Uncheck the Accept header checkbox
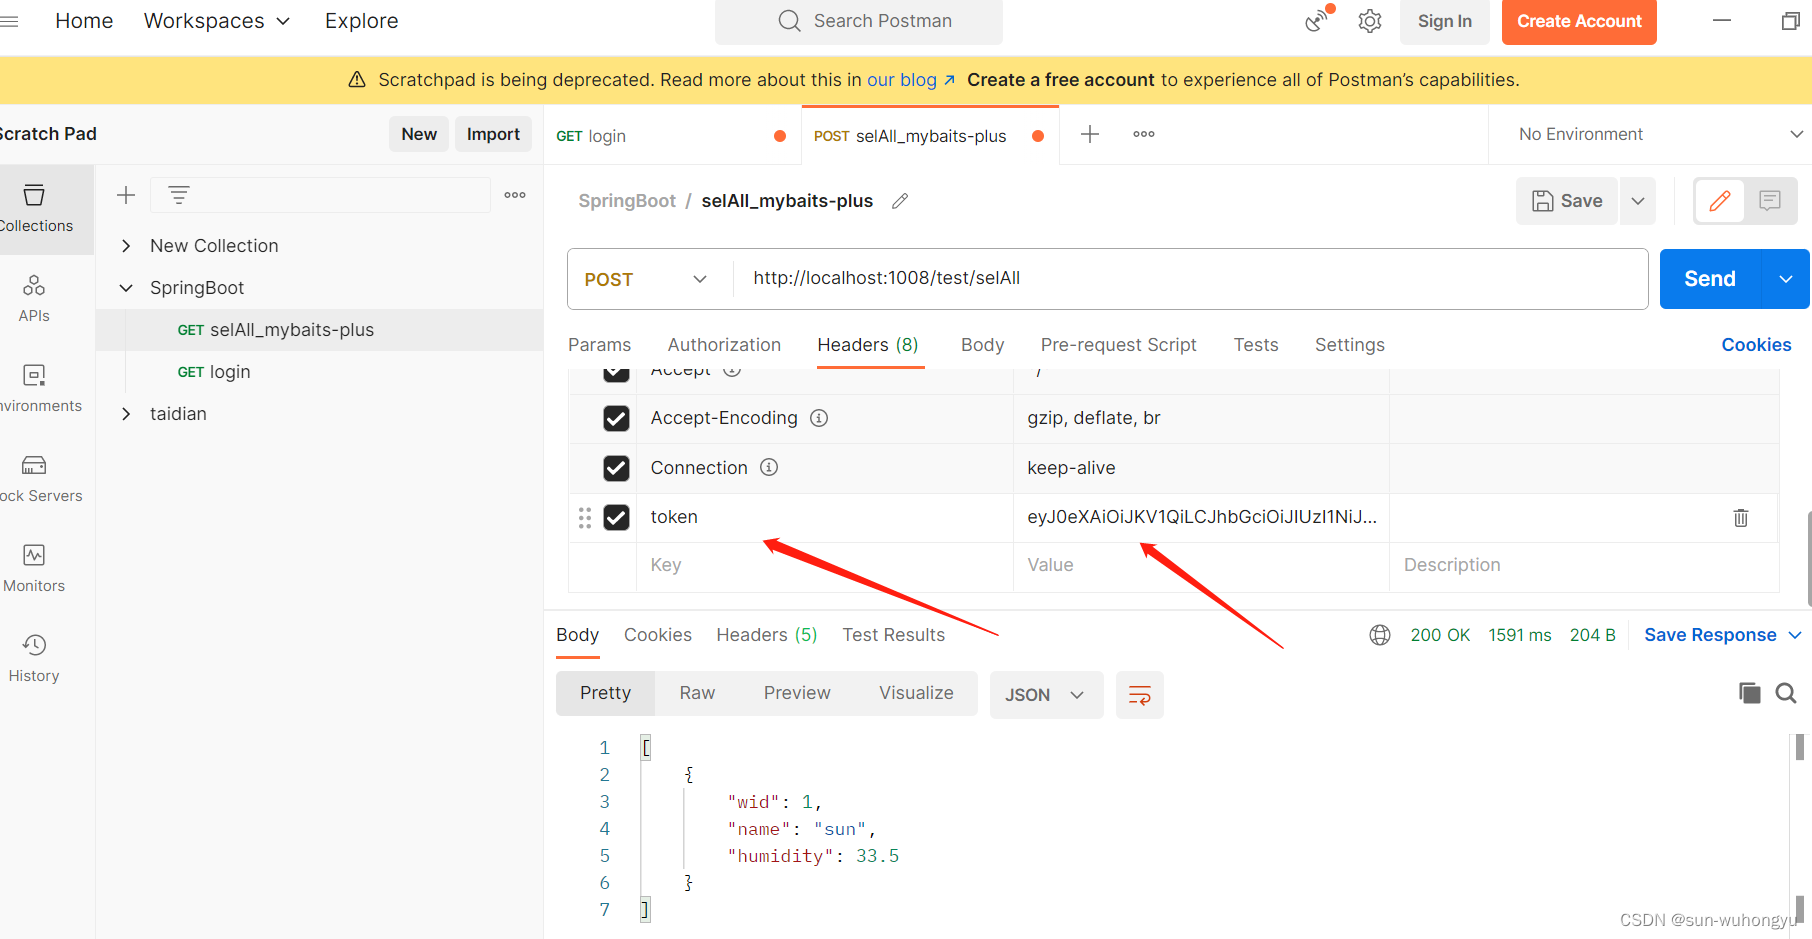This screenshot has height=939, width=1812. point(616,373)
